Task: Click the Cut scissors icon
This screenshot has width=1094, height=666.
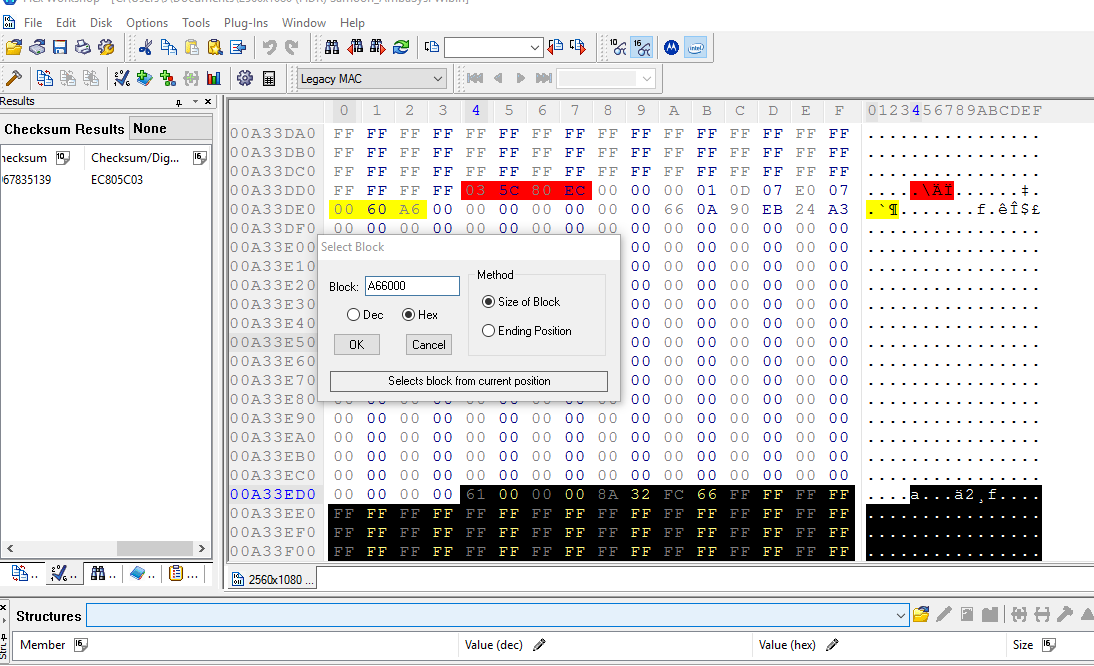Action: [146, 47]
